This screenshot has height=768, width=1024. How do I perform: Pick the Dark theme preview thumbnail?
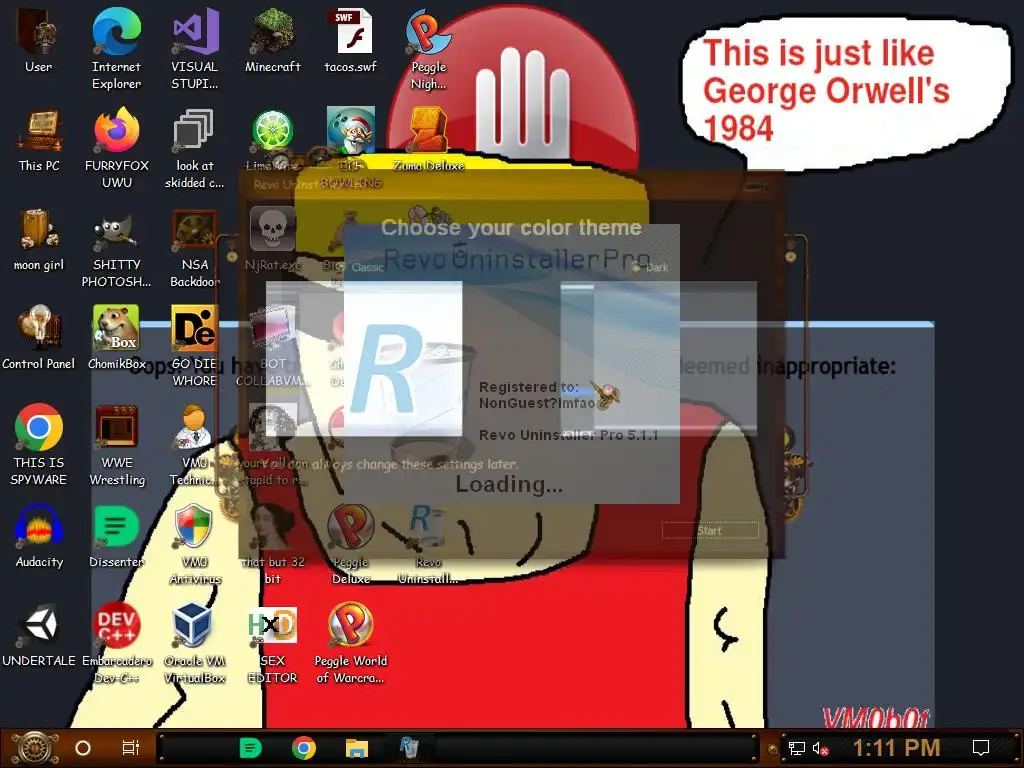click(658, 358)
